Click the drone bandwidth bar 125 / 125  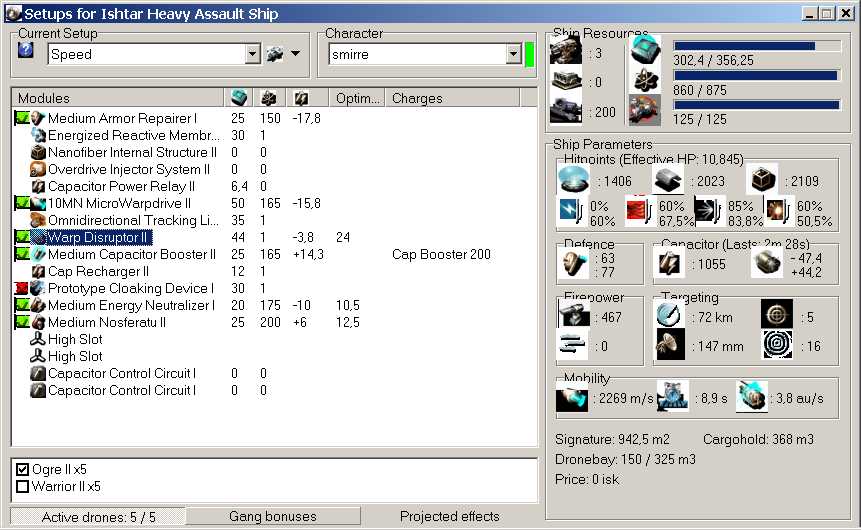[757, 104]
